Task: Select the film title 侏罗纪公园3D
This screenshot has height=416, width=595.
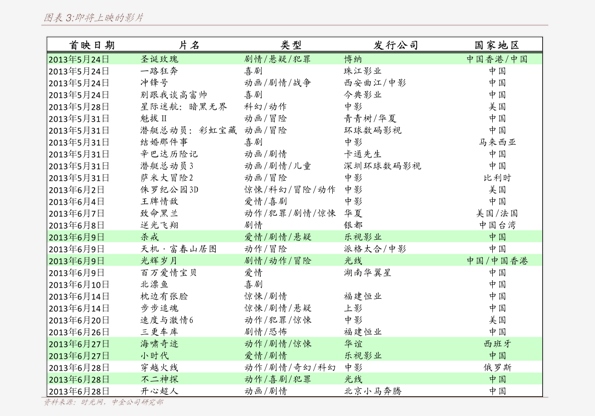Action: (x=169, y=189)
